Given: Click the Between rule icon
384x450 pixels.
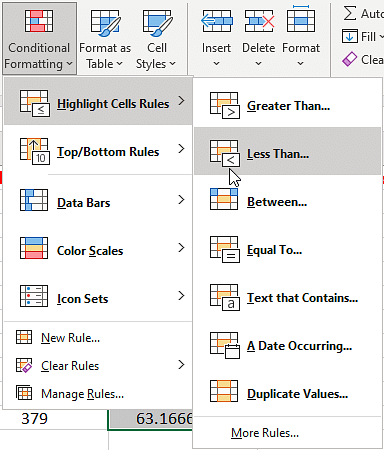Looking at the screenshot, I should coord(224,199).
